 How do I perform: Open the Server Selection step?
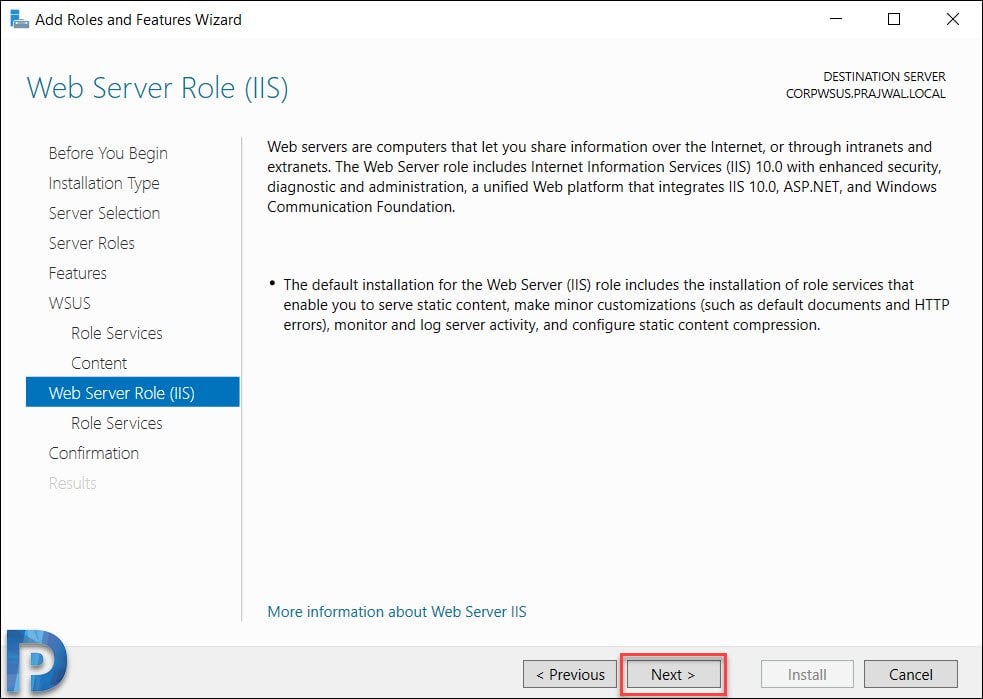tap(104, 213)
